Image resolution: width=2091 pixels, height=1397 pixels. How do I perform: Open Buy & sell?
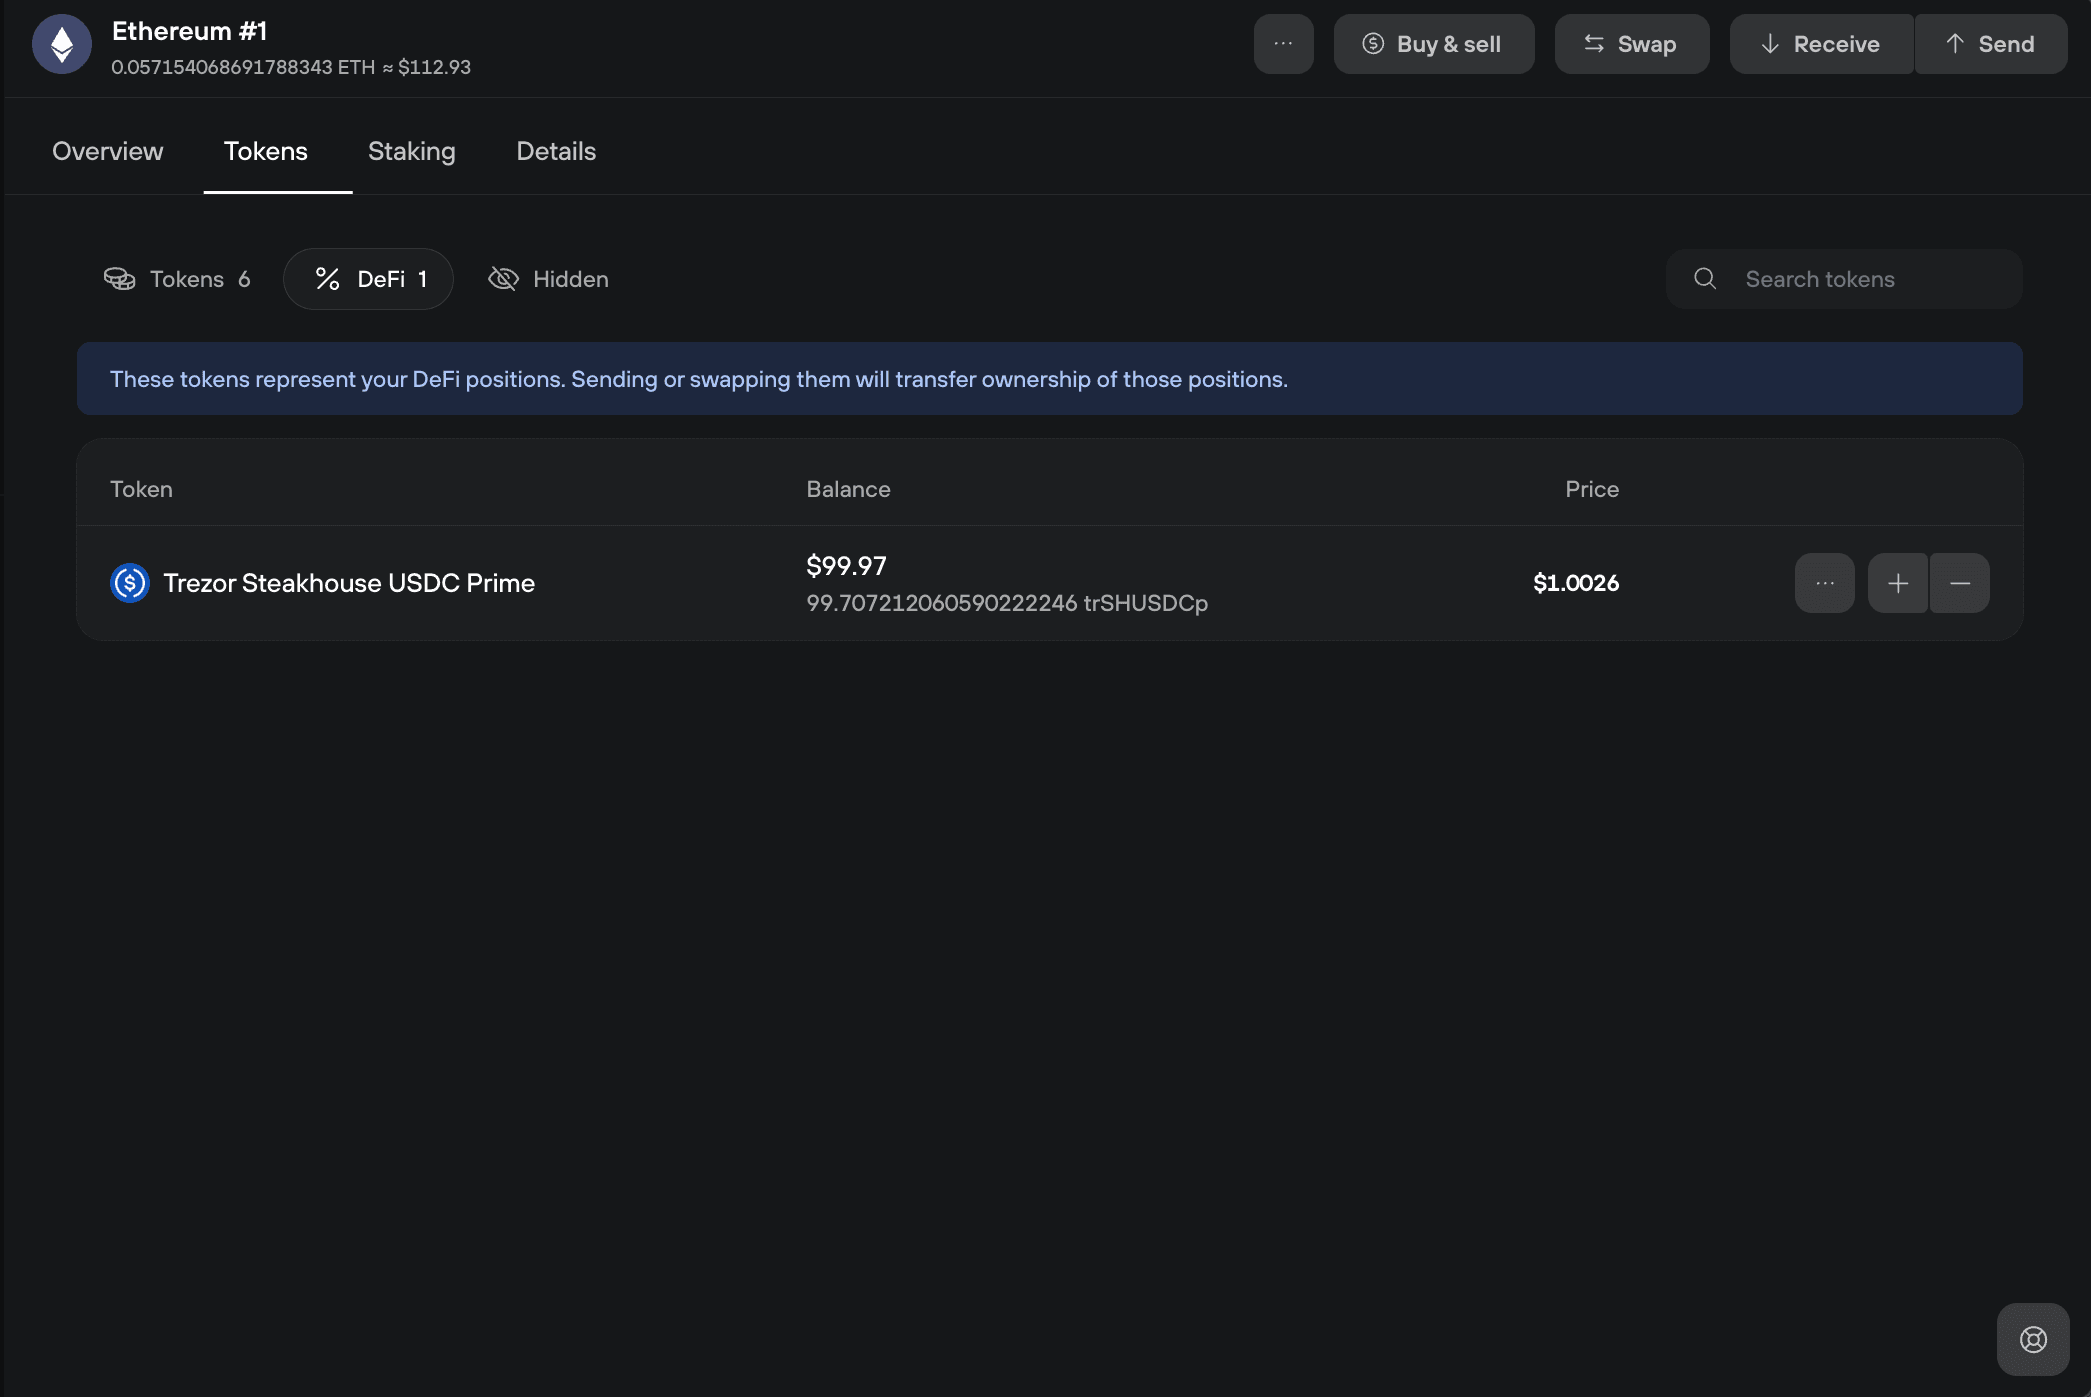pyautogui.click(x=1433, y=44)
